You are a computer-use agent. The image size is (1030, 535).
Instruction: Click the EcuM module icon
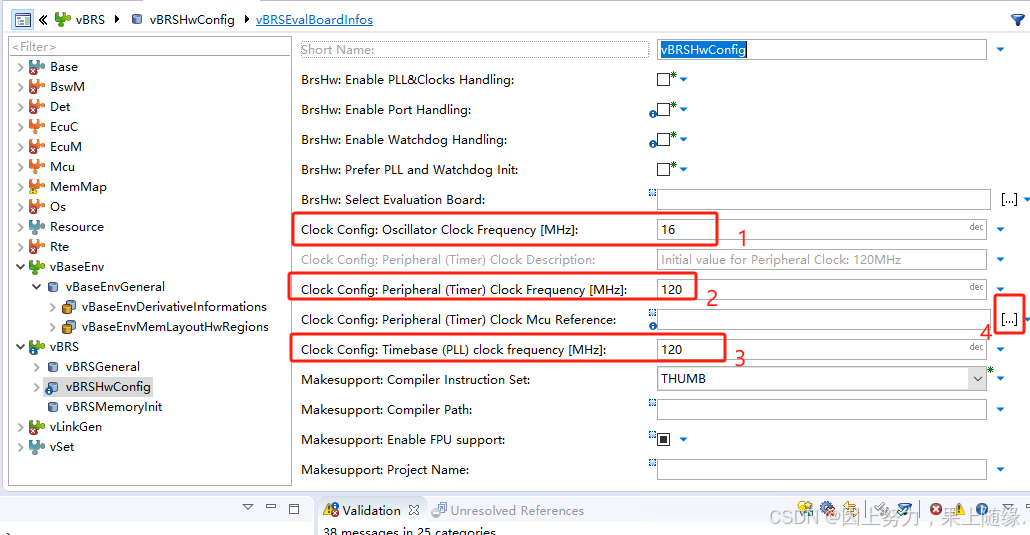point(37,147)
